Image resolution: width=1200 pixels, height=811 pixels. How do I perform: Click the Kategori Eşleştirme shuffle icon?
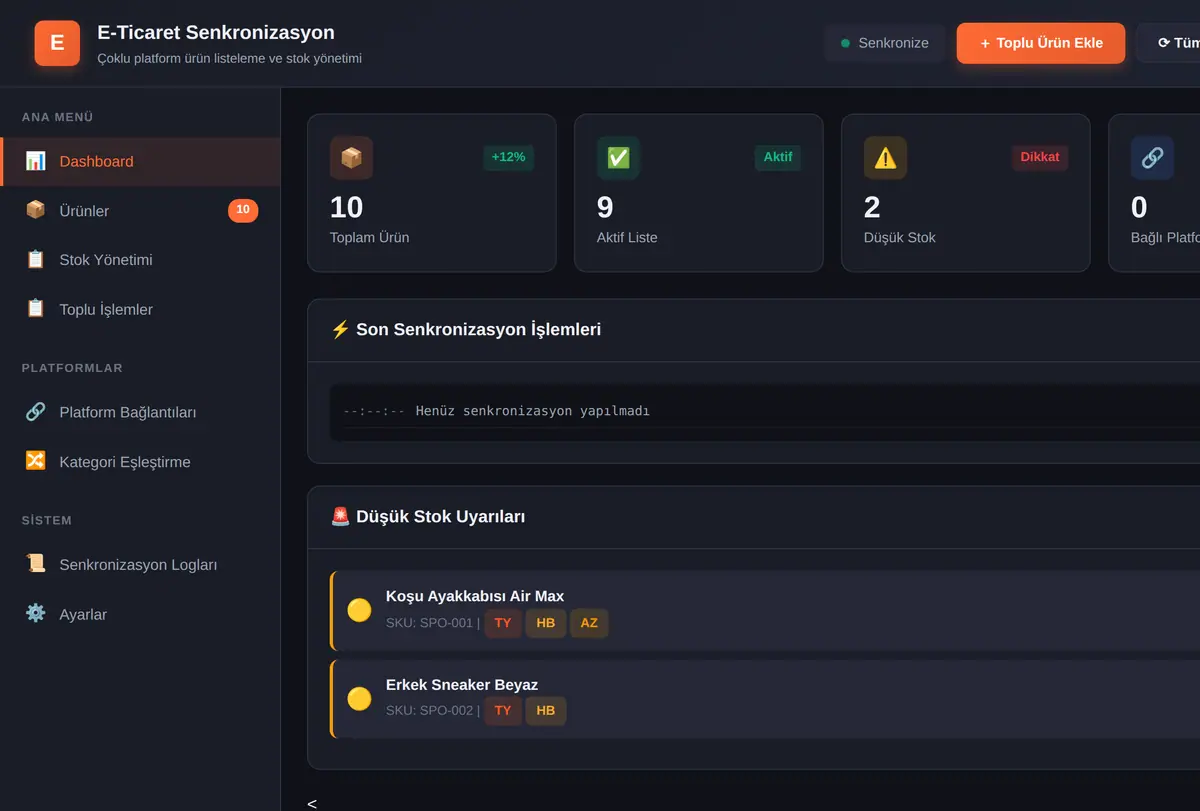pos(36,461)
